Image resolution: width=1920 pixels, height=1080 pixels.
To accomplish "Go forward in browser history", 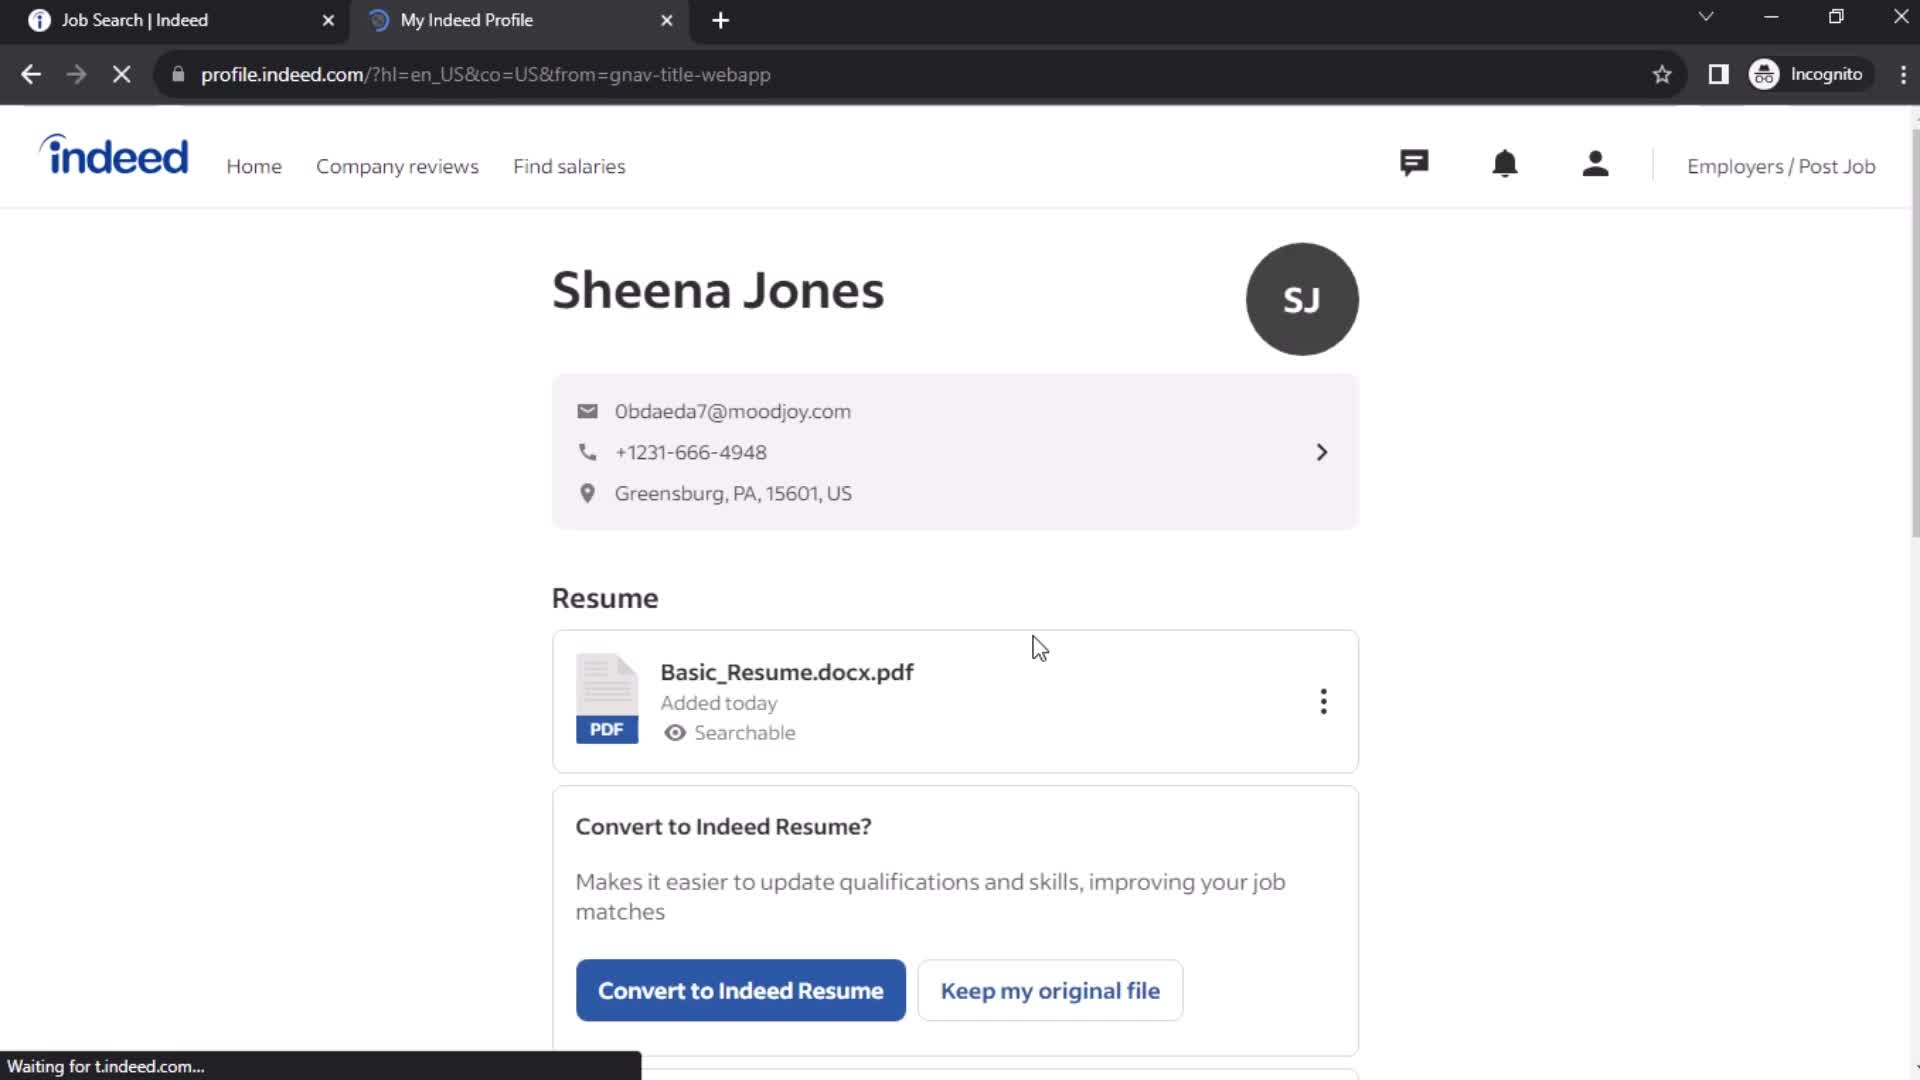I will pos(76,74).
